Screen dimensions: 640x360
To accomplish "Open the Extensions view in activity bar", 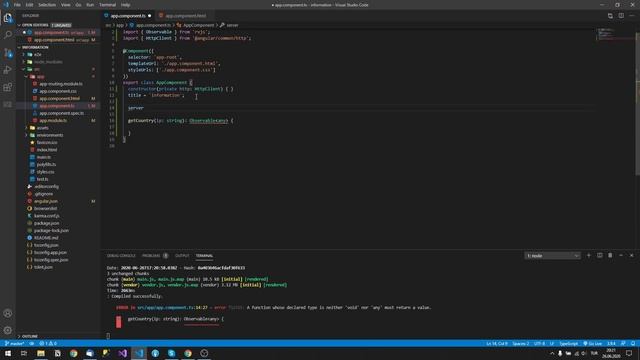I will pyautogui.click(x=8, y=87).
